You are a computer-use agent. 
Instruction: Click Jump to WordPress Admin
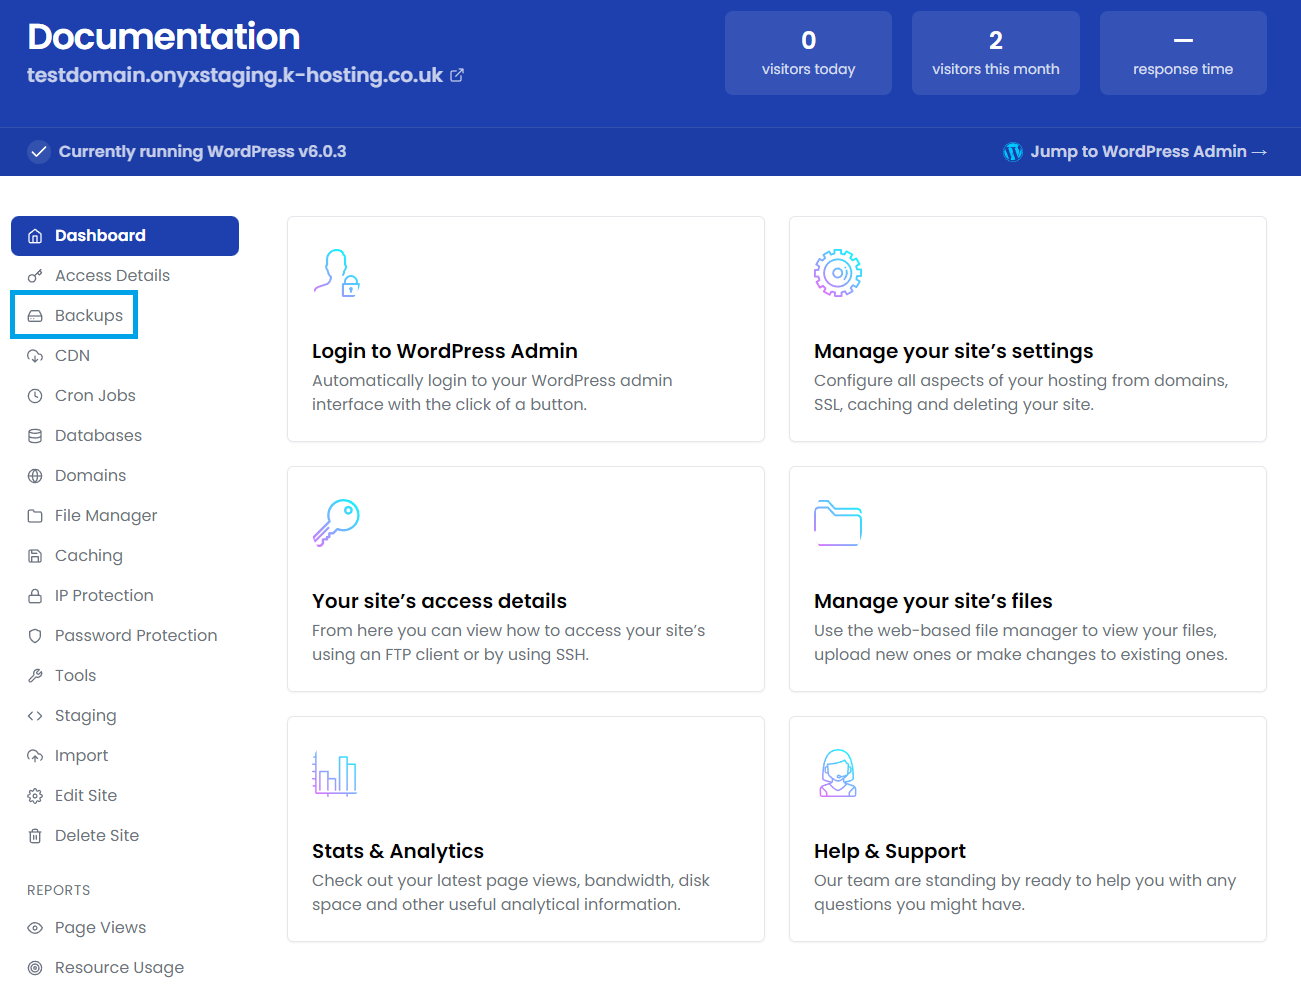tap(1145, 151)
